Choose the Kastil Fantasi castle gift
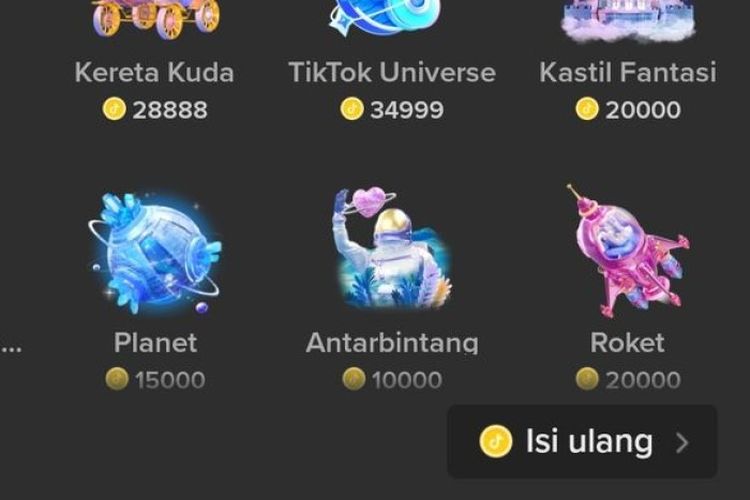Image resolution: width=750 pixels, height=500 pixels. click(x=628, y=20)
